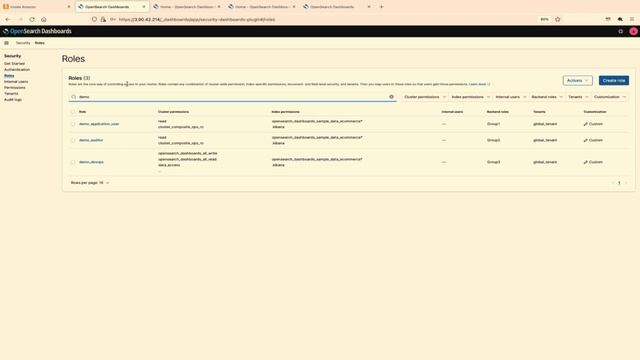Screen dimensions: 640x360
Task: Expand the Backend roles filter
Action: point(547,97)
